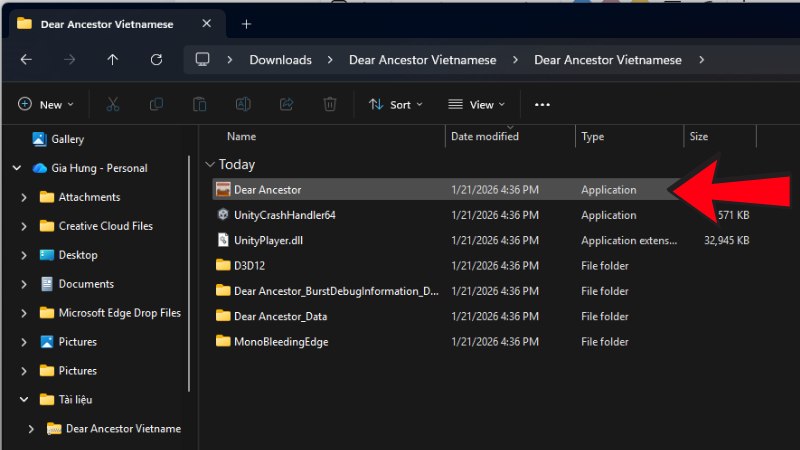Image resolution: width=800 pixels, height=450 pixels.
Task: Click the Rename icon in toolbar
Action: point(242,104)
